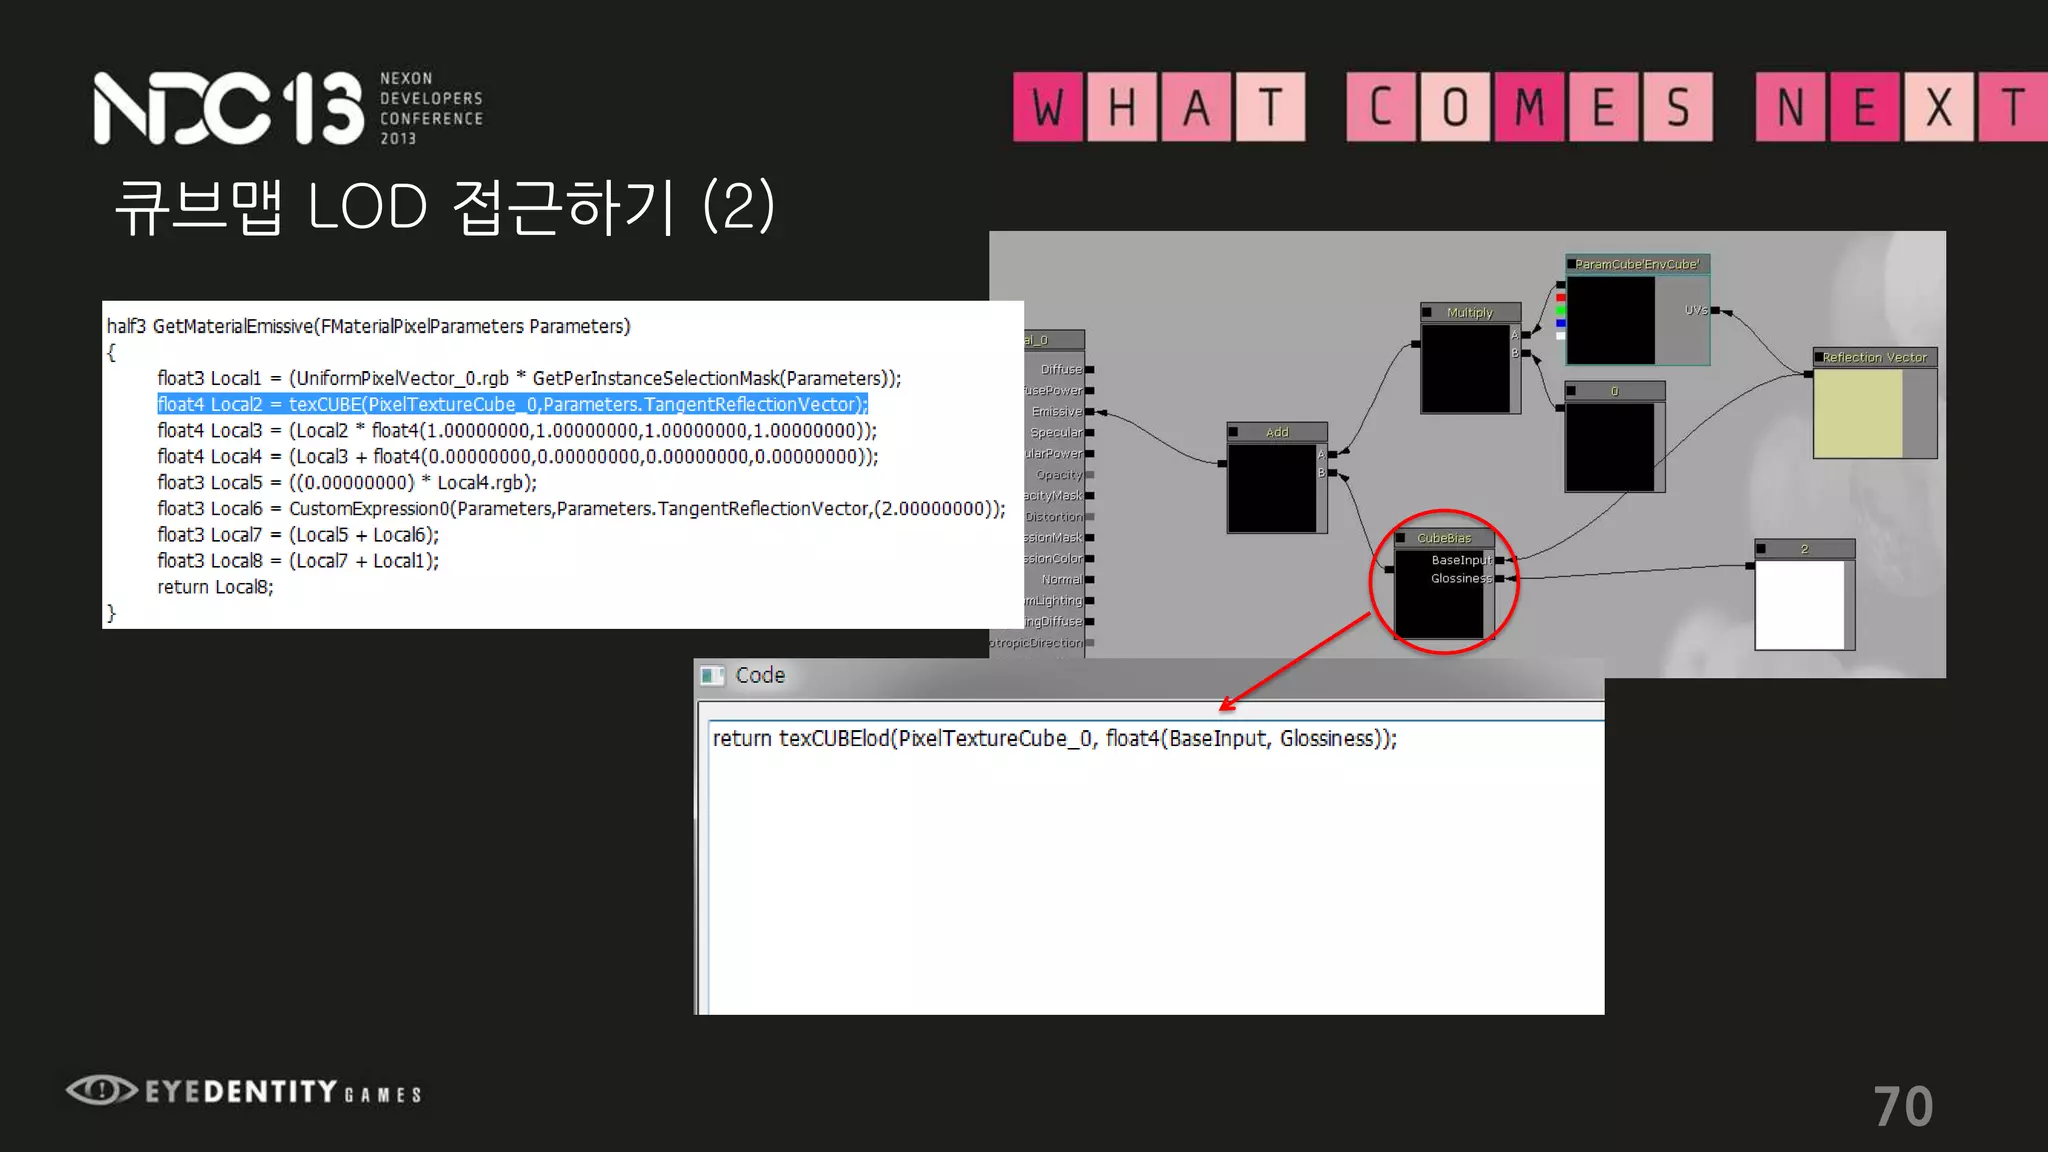Click the CubeBias Glossiness connector pin
Image resolution: width=2048 pixels, height=1152 pixels.
pos(1499,579)
